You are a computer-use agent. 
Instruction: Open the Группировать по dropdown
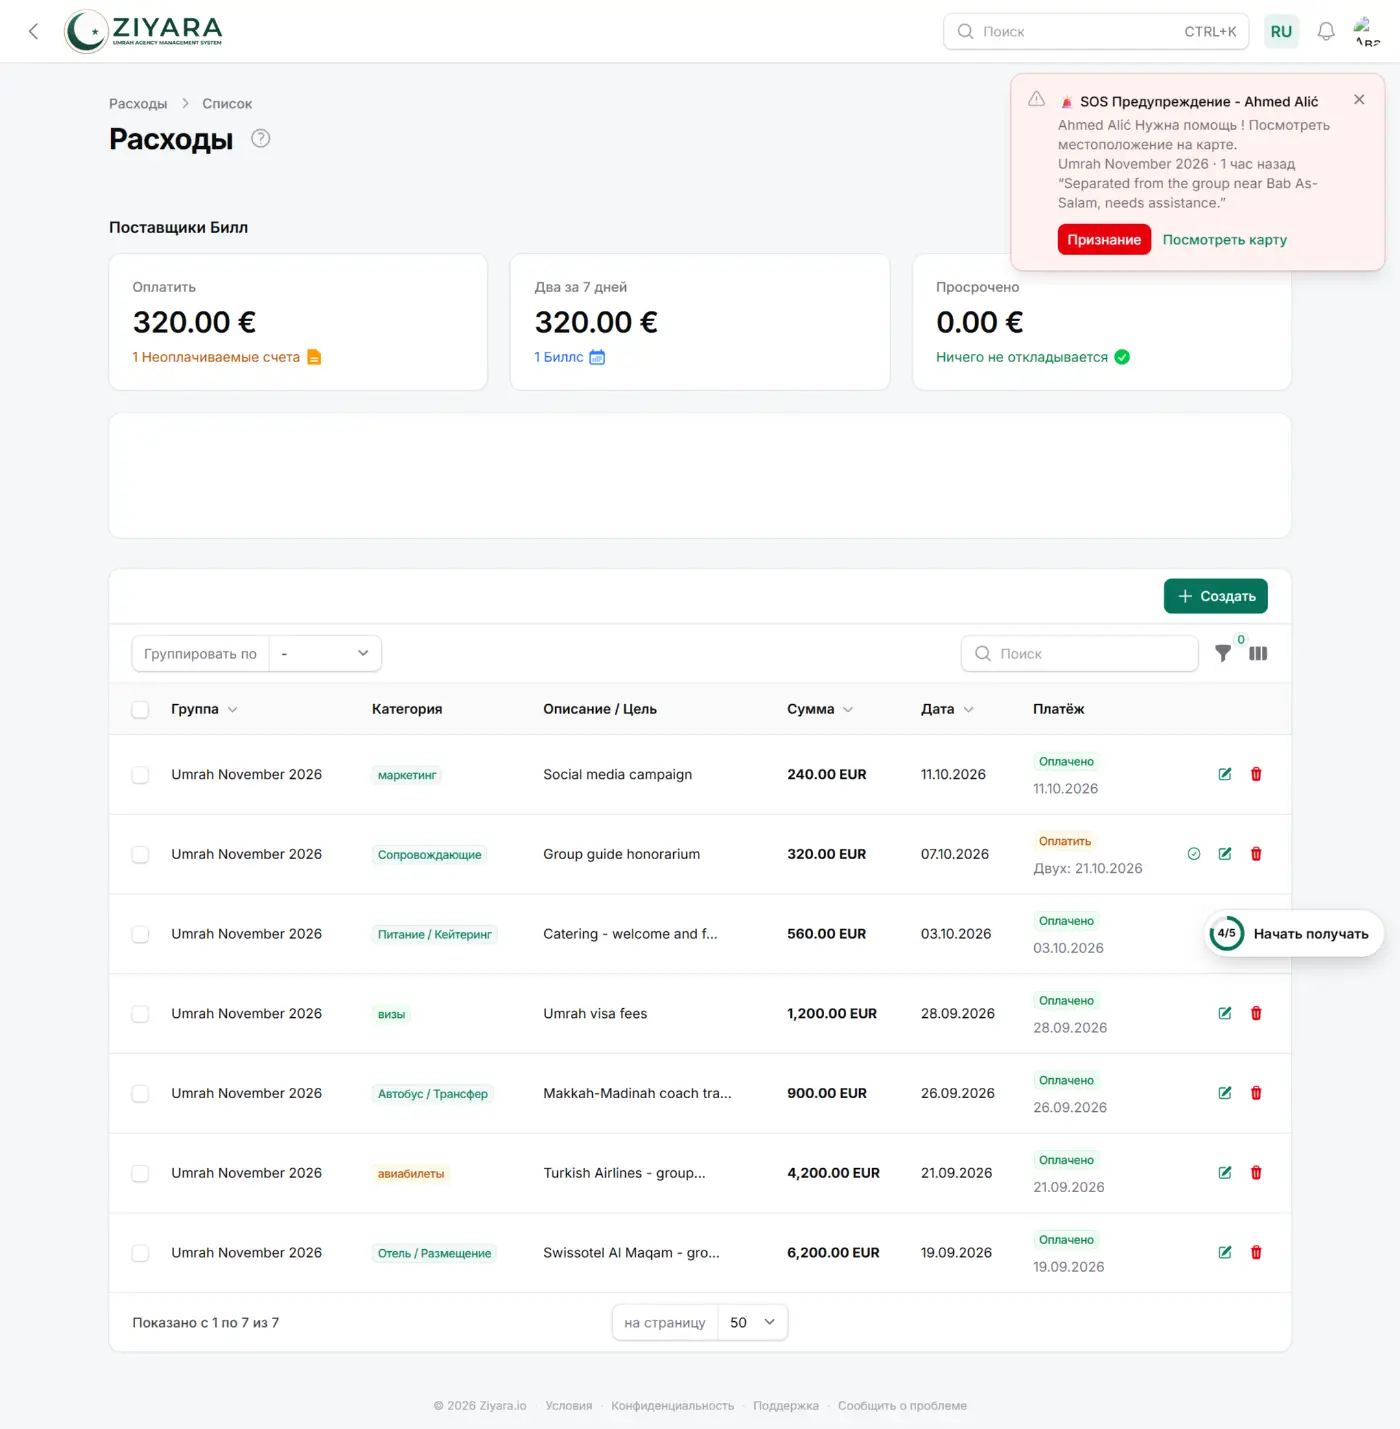tap(325, 653)
